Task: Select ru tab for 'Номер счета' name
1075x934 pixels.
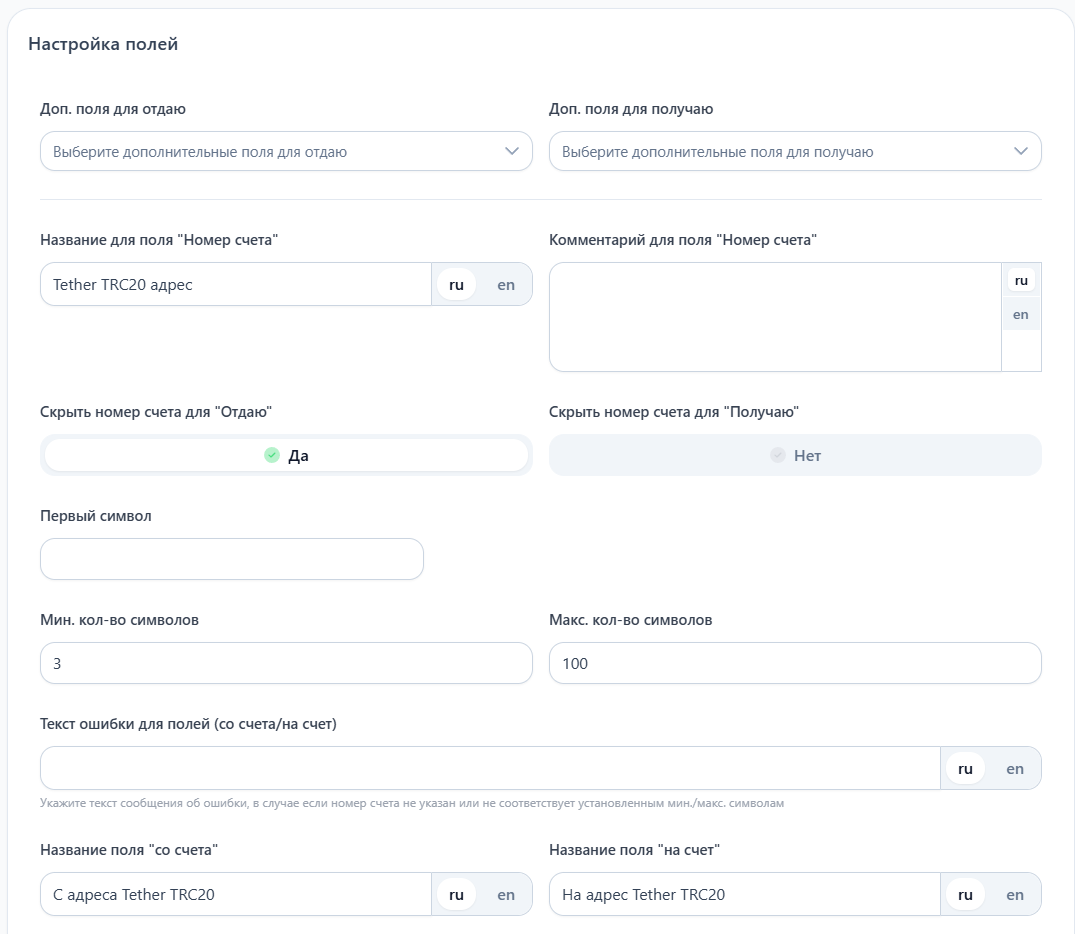Action: click(457, 285)
